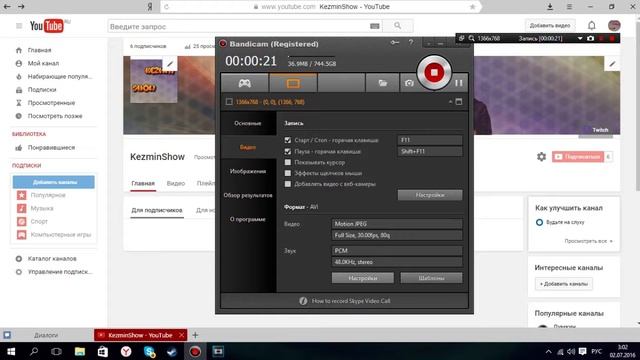Click the key registration icon in Bandicam
This screenshot has width=640, height=360.
point(394,42)
